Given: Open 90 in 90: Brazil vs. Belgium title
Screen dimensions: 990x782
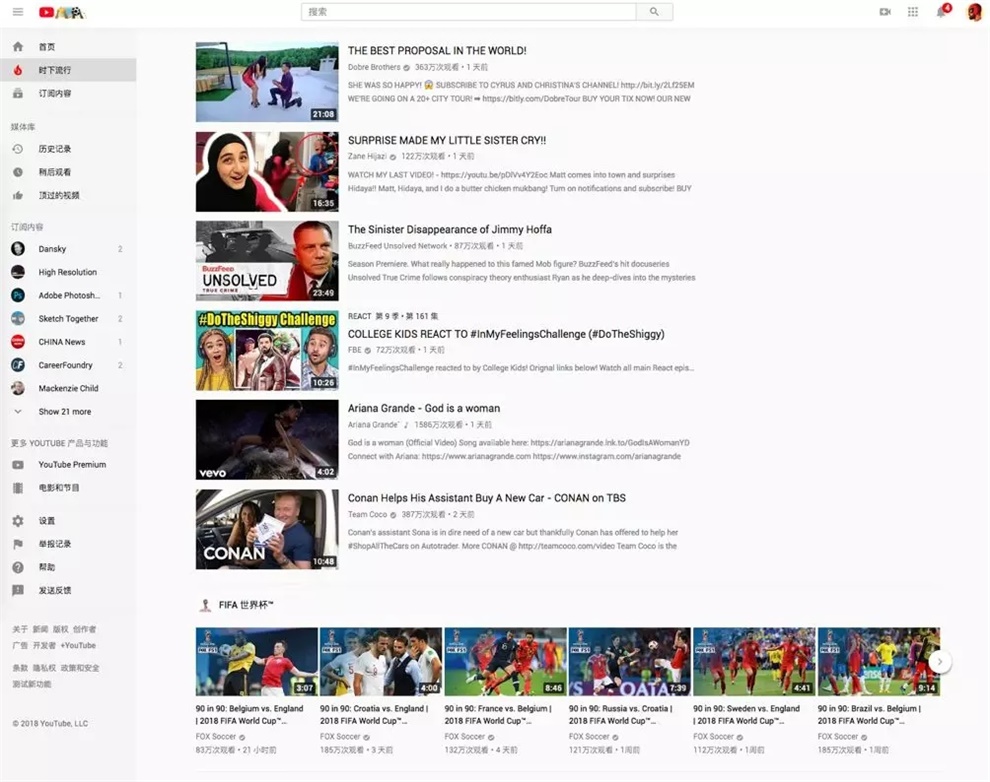Looking at the screenshot, I should [x=870, y=714].
